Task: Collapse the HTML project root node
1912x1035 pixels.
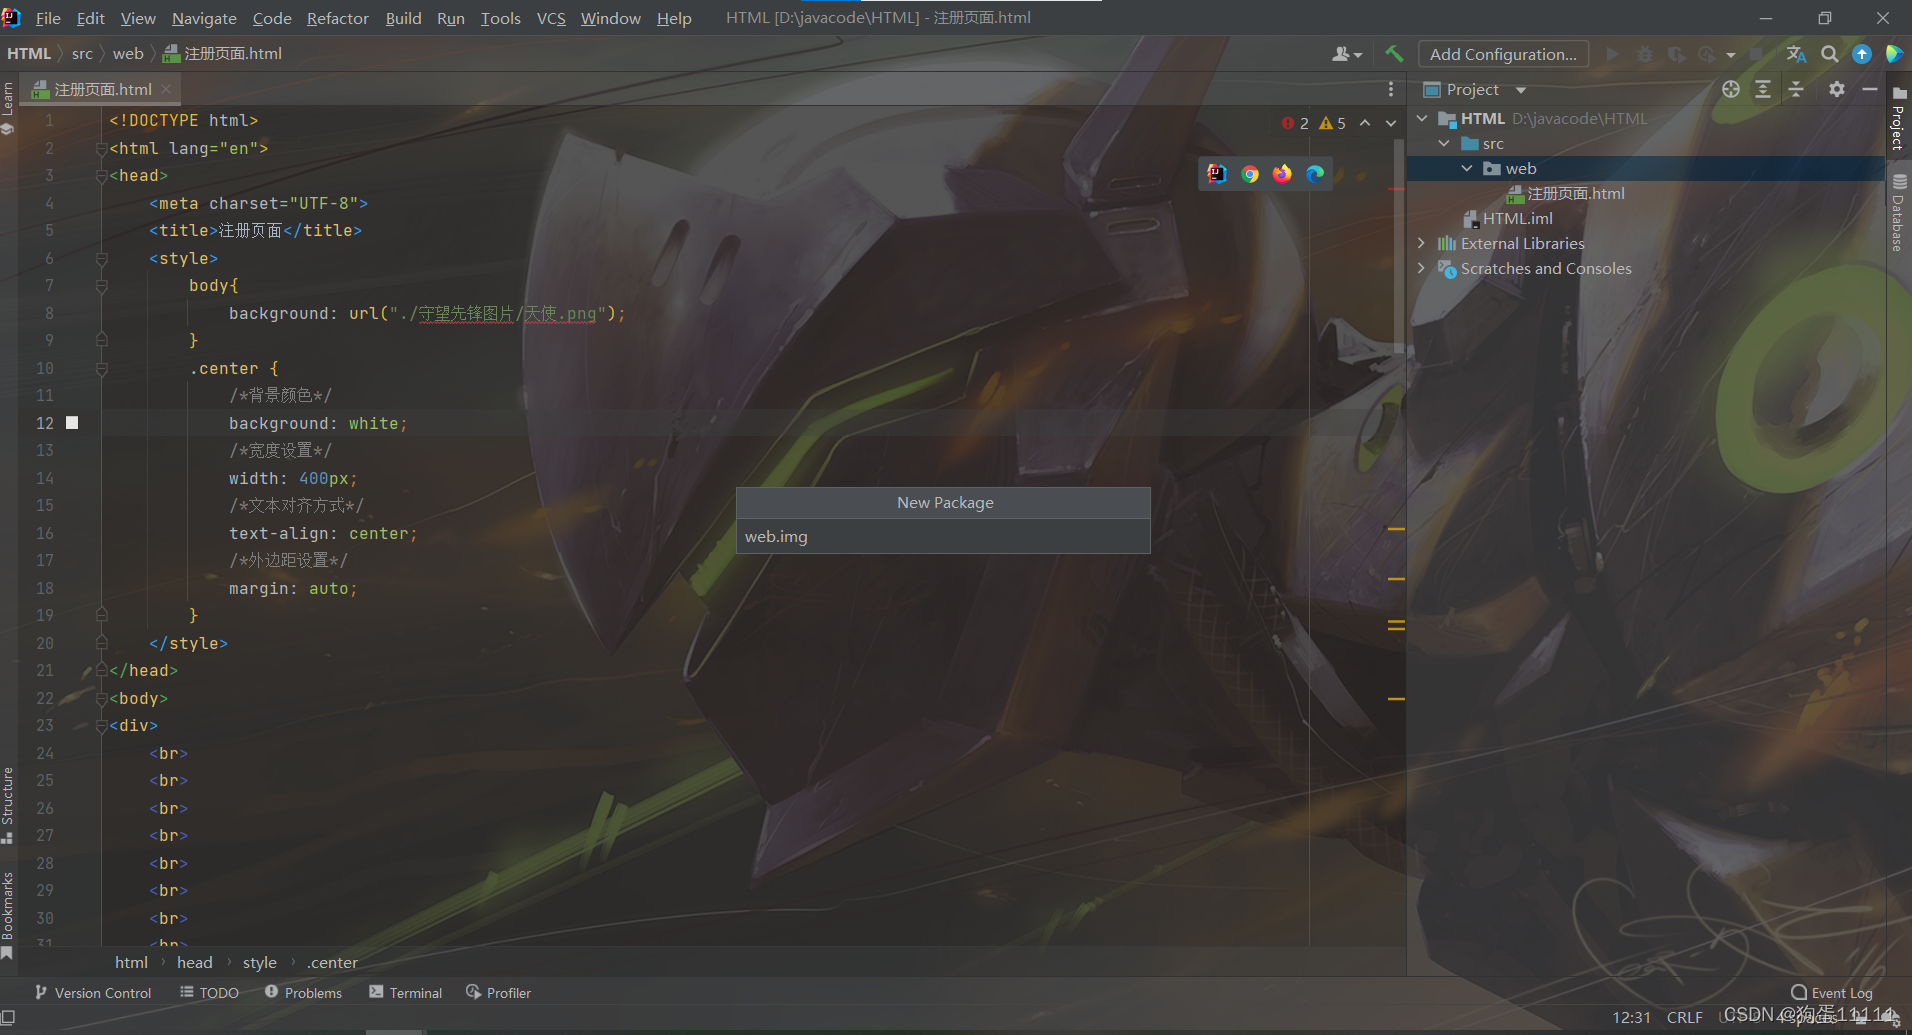Action: (x=1422, y=118)
